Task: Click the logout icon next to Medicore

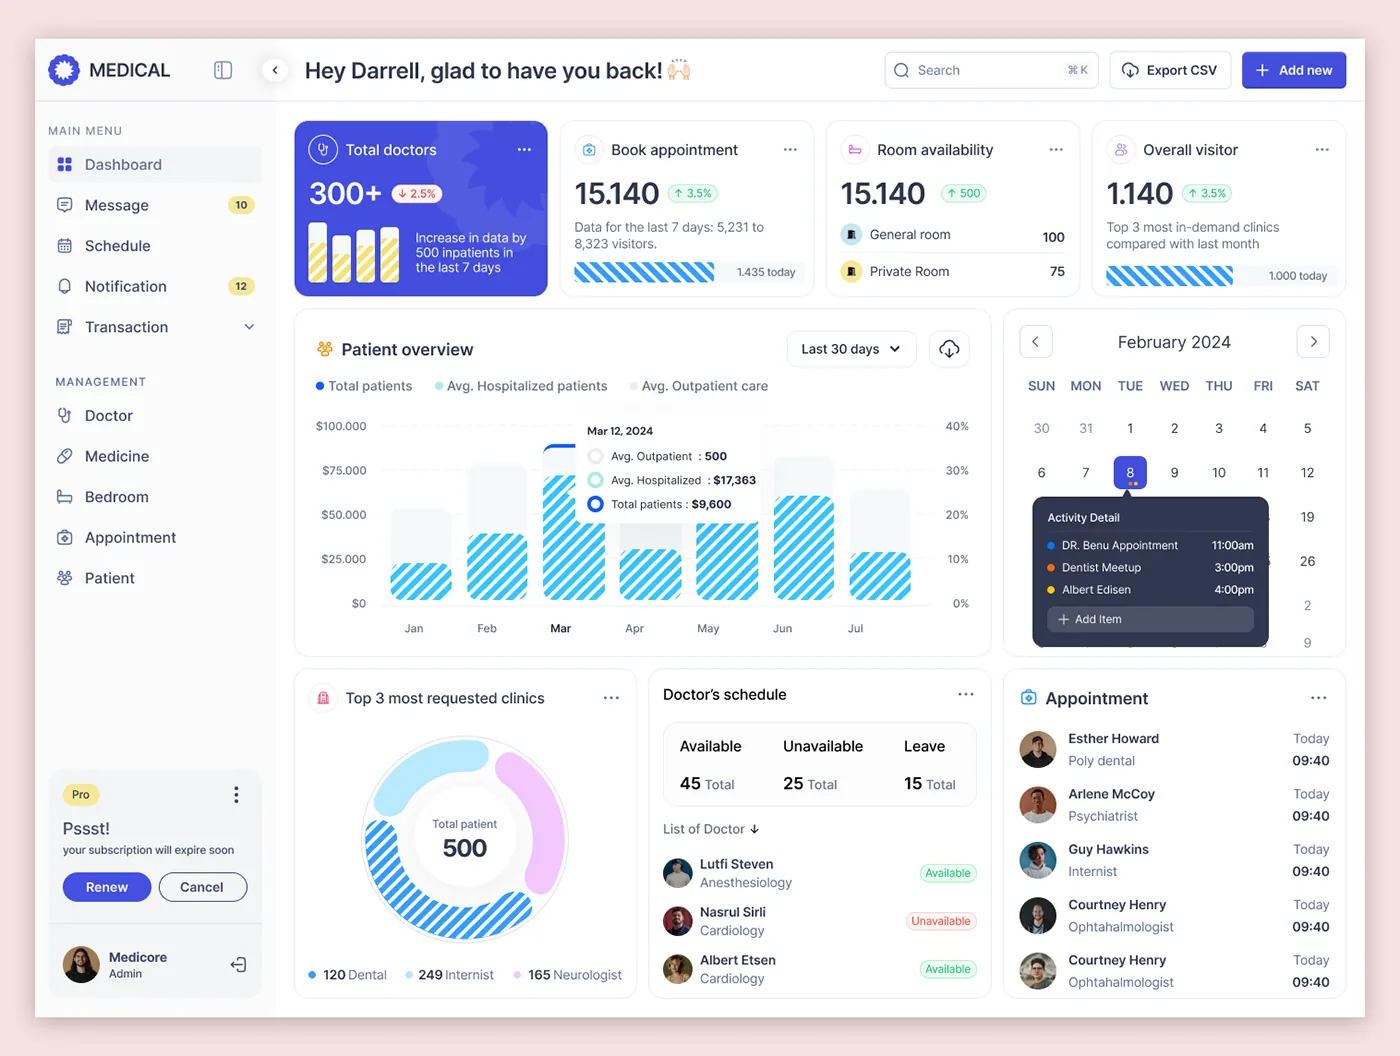Action: pos(238,965)
